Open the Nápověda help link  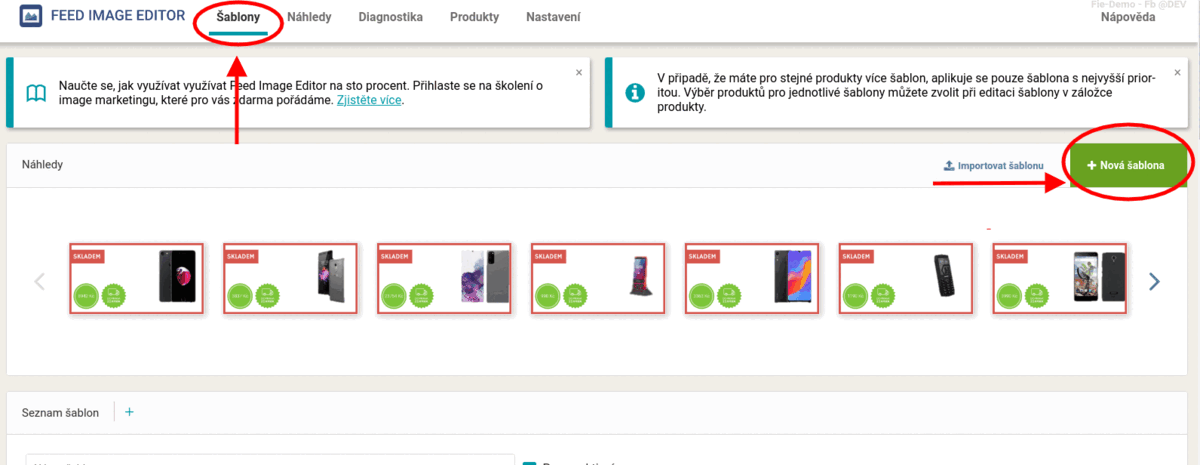1128,18
